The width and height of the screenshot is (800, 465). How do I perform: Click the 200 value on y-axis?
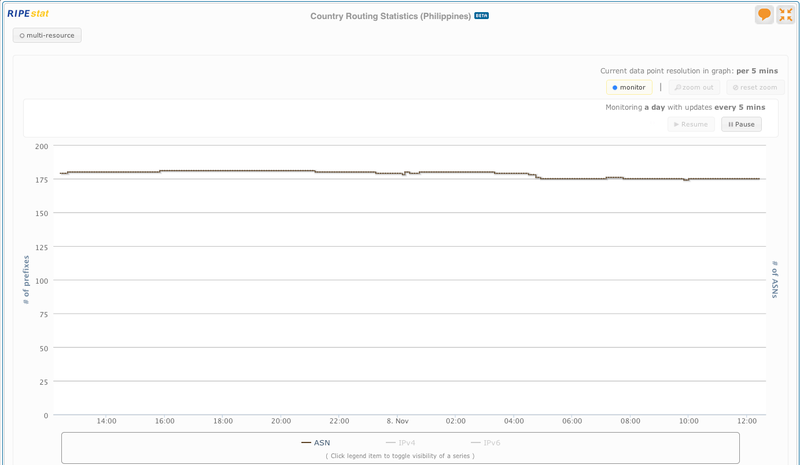41,146
